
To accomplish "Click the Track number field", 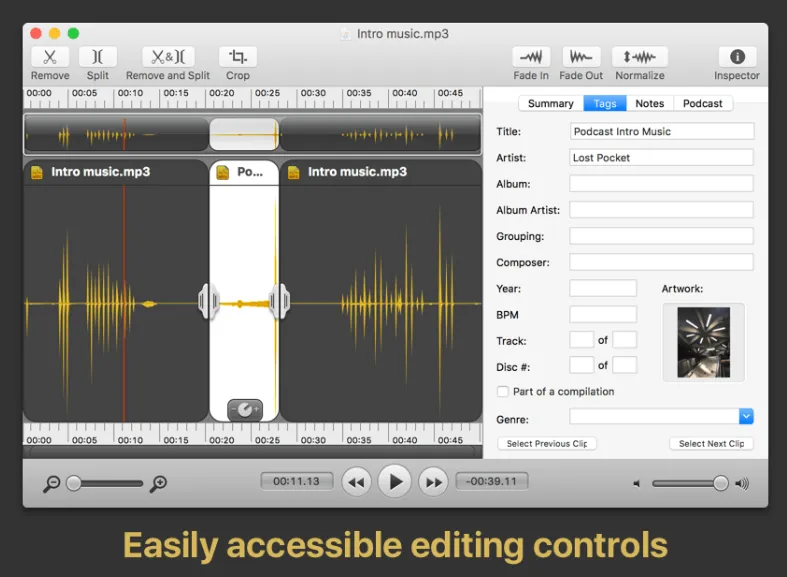I will coord(581,340).
